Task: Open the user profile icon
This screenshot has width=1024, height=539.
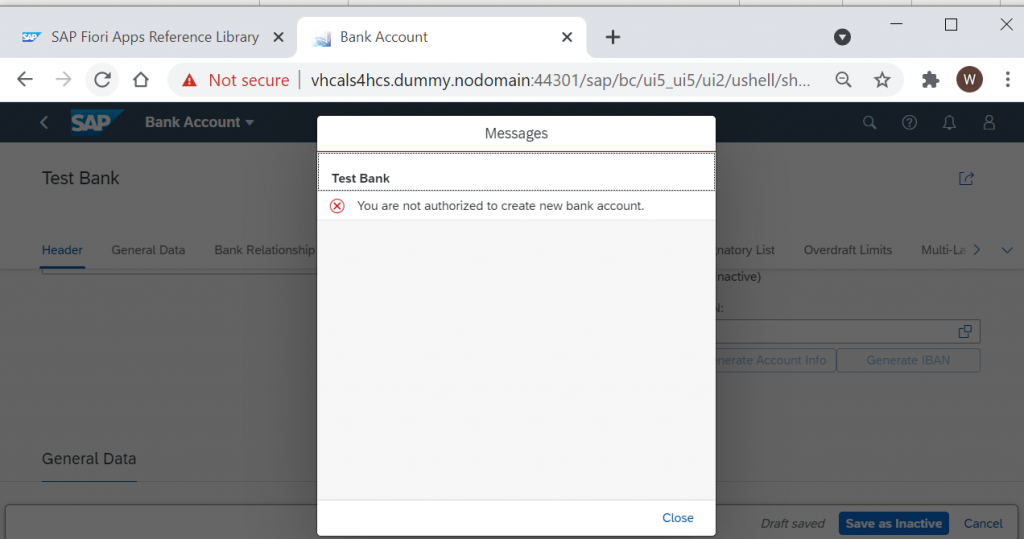Action: pyautogui.click(x=989, y=122)
